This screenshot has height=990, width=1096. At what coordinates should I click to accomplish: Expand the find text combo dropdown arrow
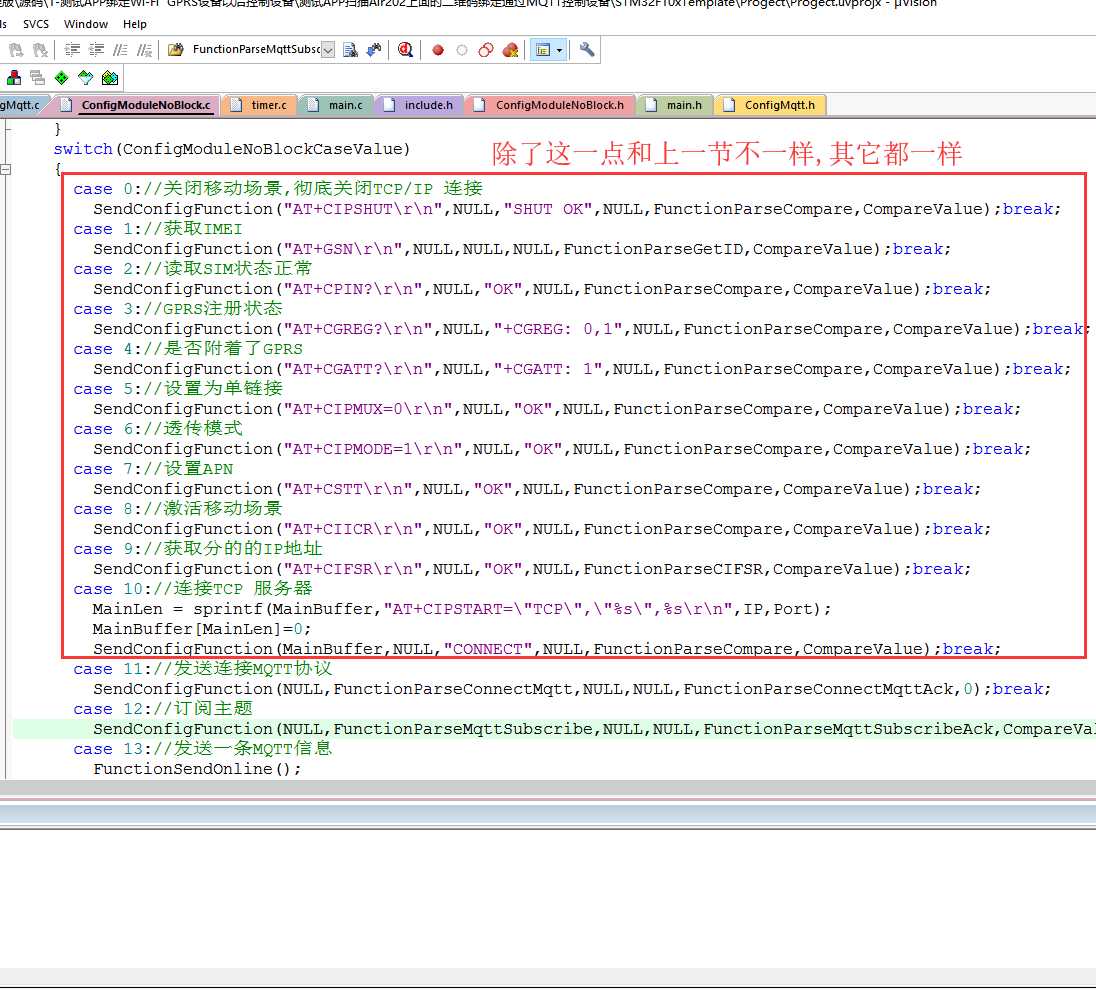(x=328, y=50)
